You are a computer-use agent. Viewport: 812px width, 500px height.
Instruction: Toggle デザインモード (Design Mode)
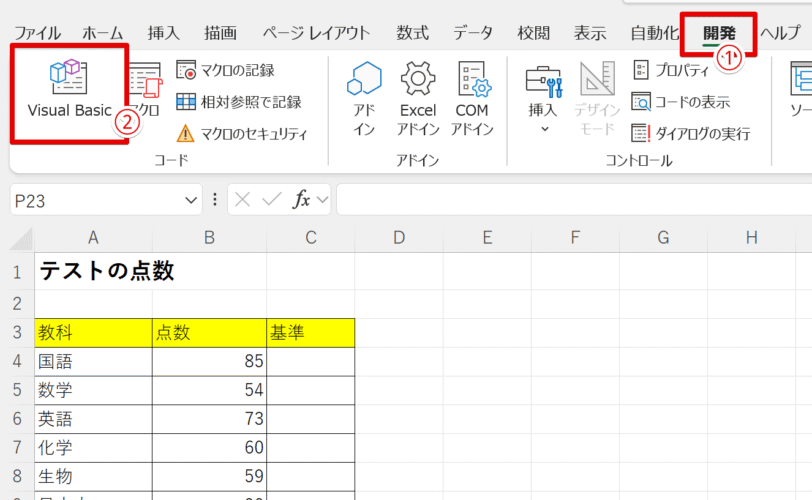(x=597, y=98)
